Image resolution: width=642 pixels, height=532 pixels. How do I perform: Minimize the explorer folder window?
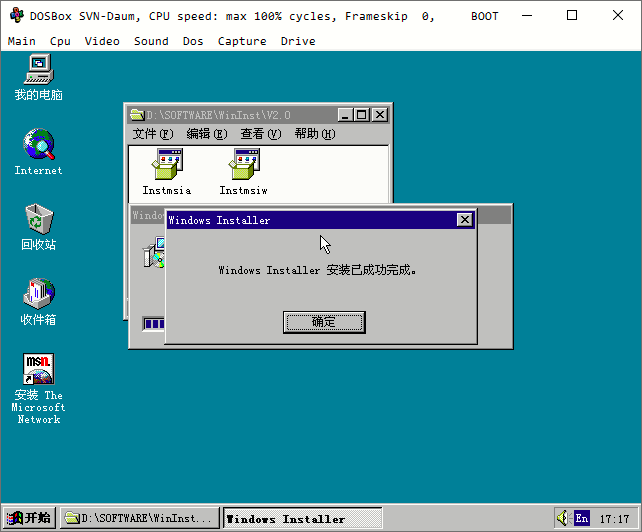(x=345, y=115)
